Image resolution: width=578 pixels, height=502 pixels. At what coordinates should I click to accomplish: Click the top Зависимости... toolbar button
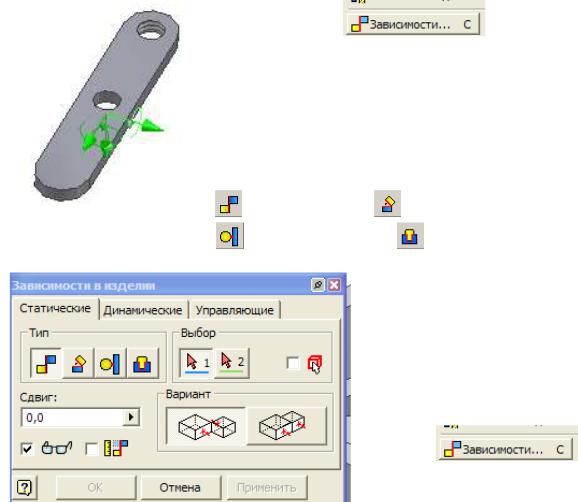click(413, 24)
